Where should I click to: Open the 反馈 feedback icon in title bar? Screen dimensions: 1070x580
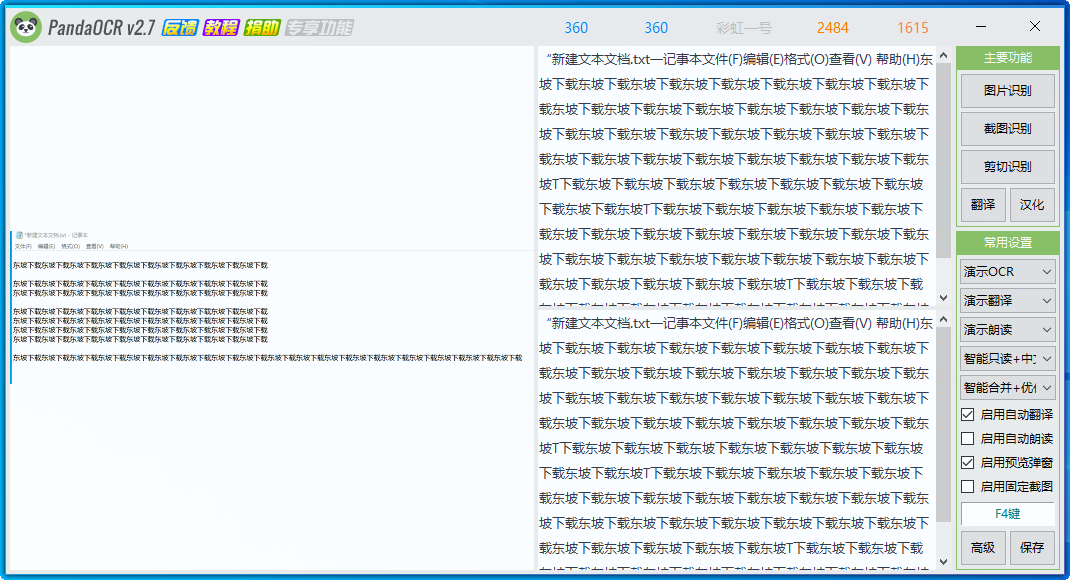coord(179,28)
